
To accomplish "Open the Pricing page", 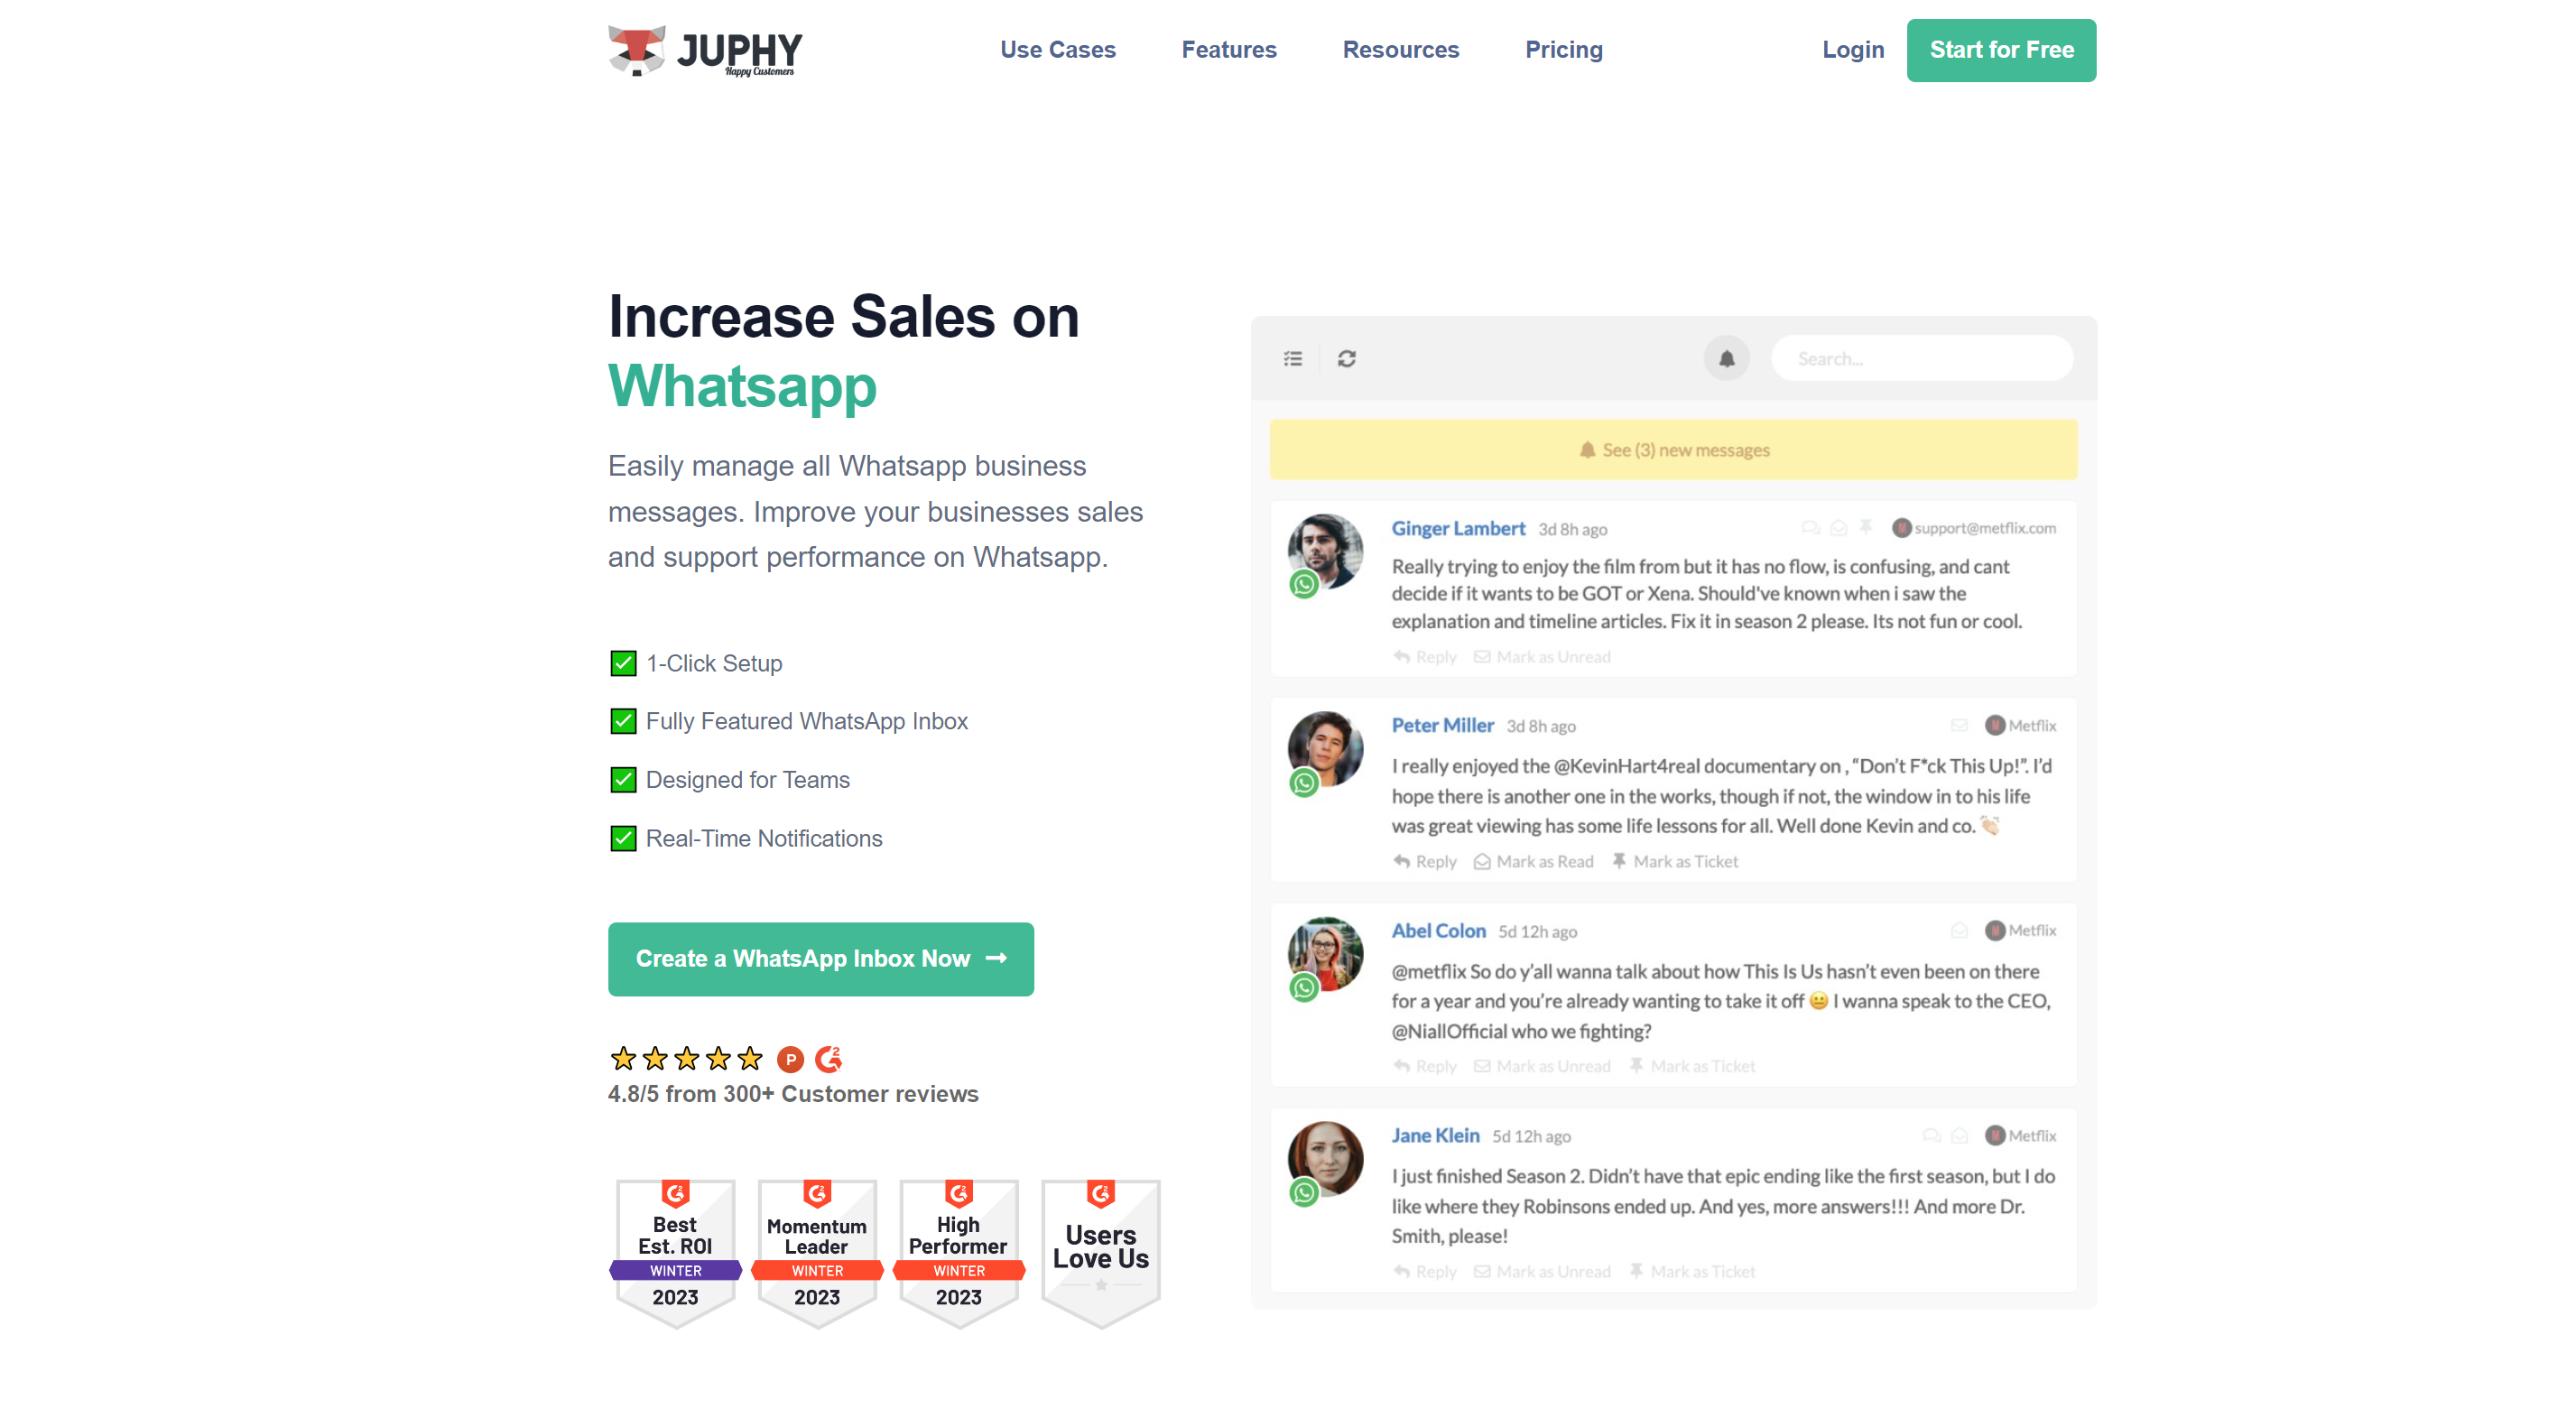I will (1564, 50).
